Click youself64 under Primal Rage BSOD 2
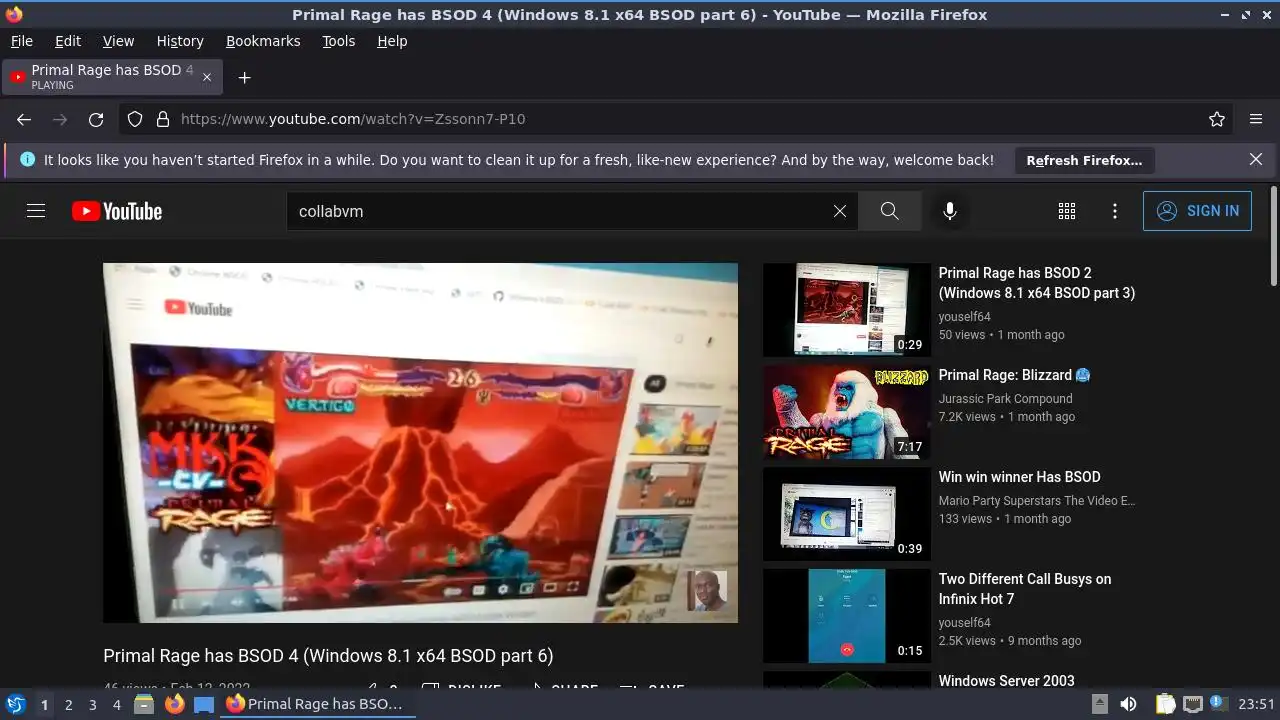1280x720 pixels. pos(964,316)
